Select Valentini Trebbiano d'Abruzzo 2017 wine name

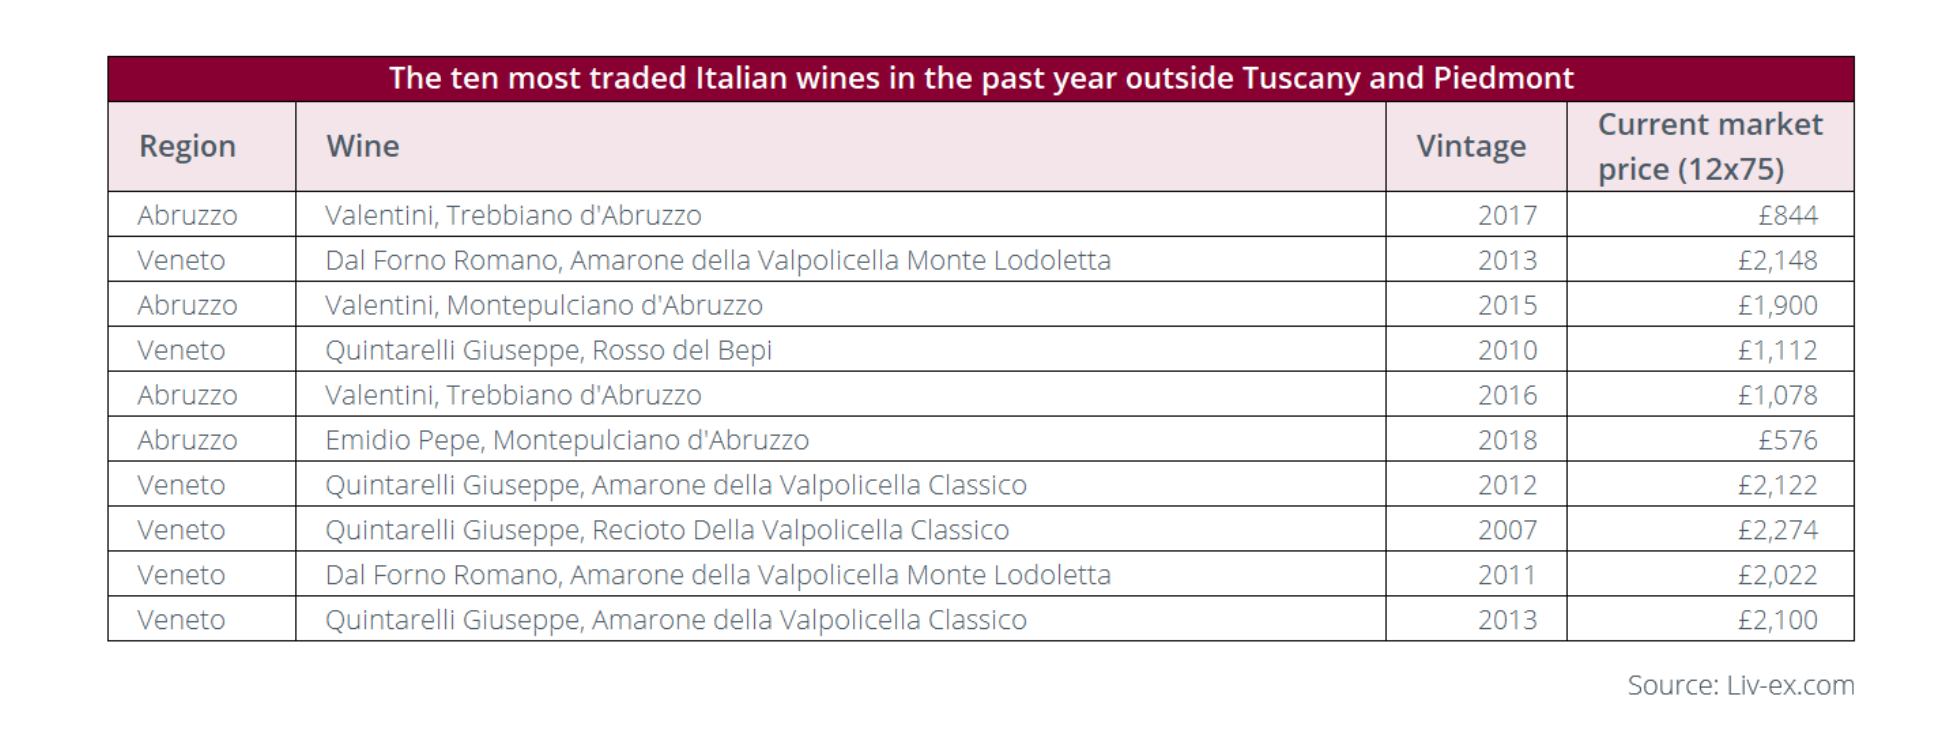coord(513,215)
